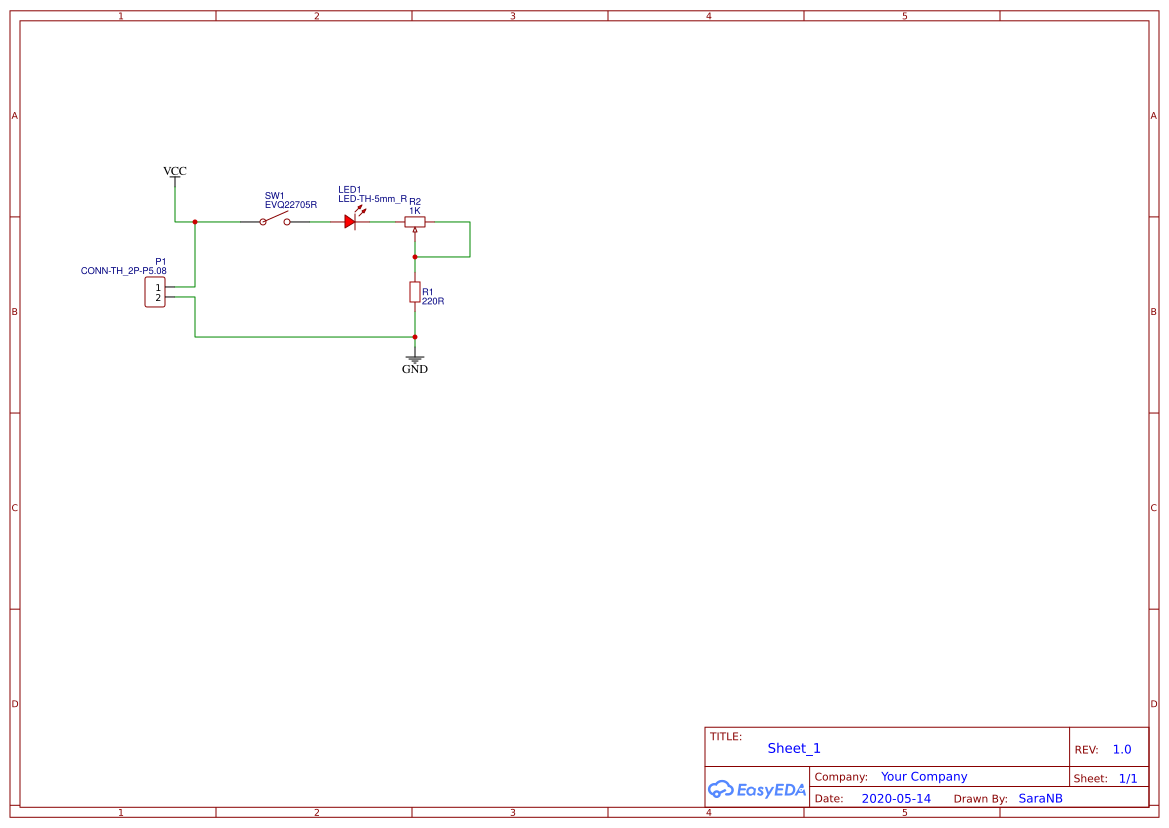Click the SW1 switch symbol

(x=274, y=220)
